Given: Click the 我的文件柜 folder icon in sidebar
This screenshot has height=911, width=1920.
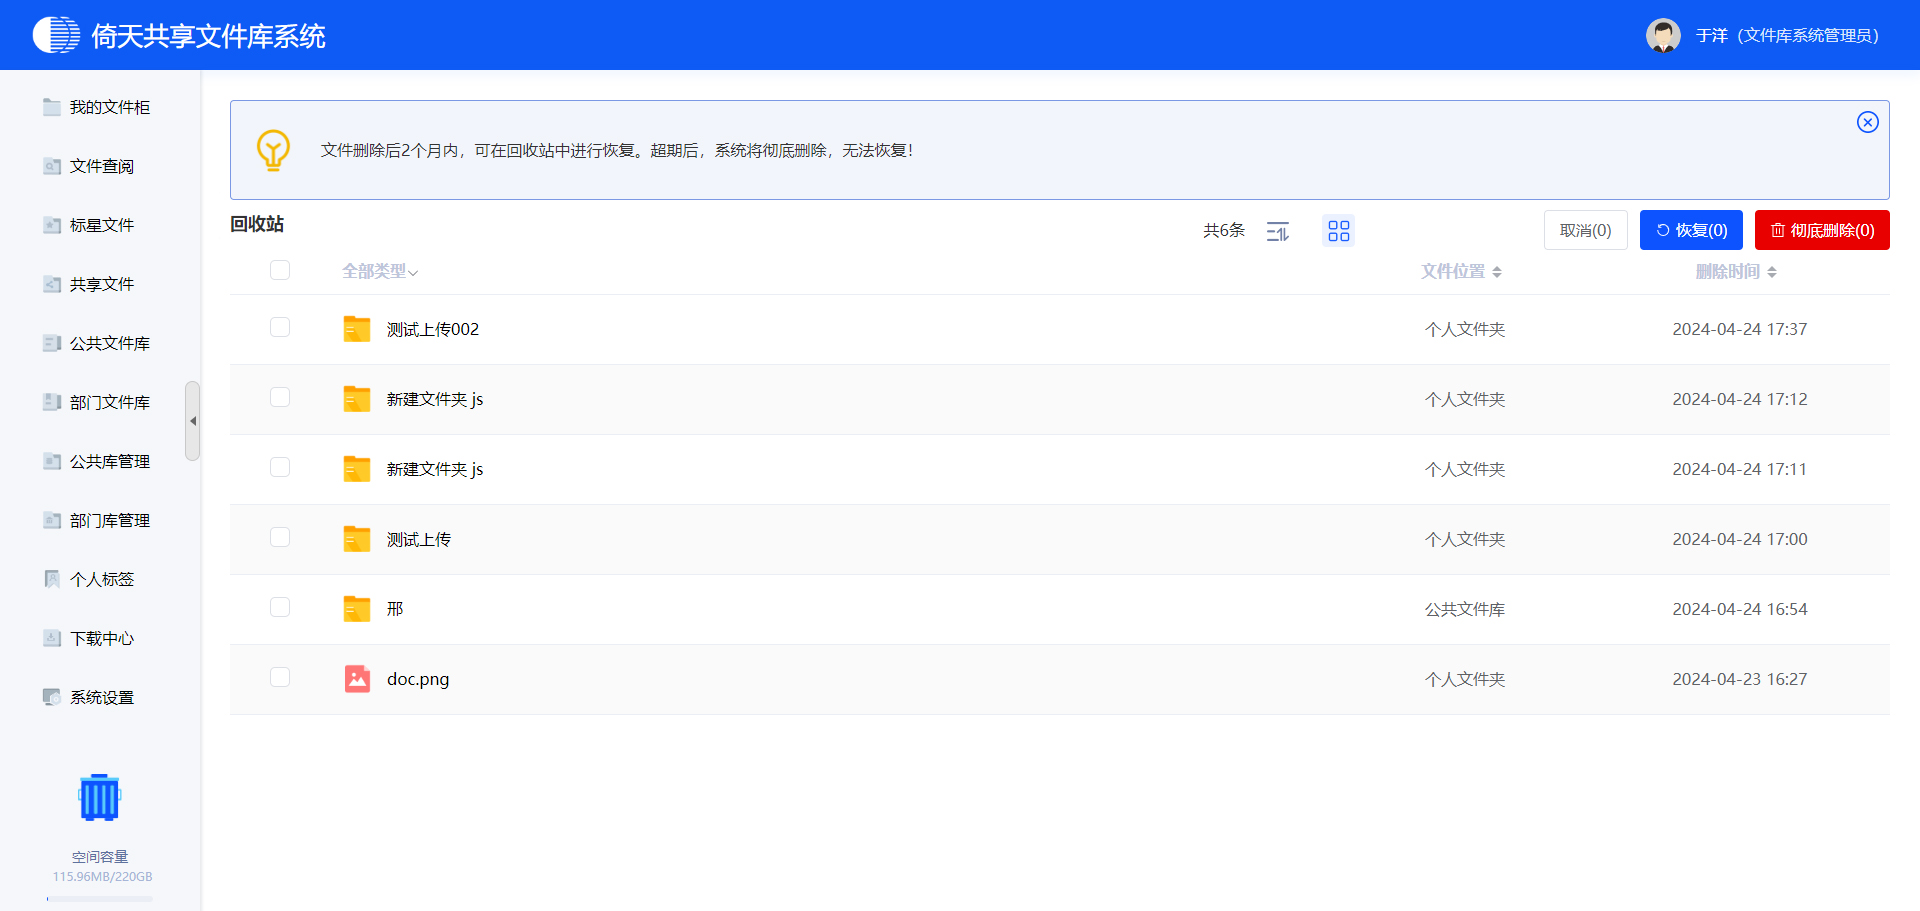Looking at the screenshot, I should click(52, 107).
